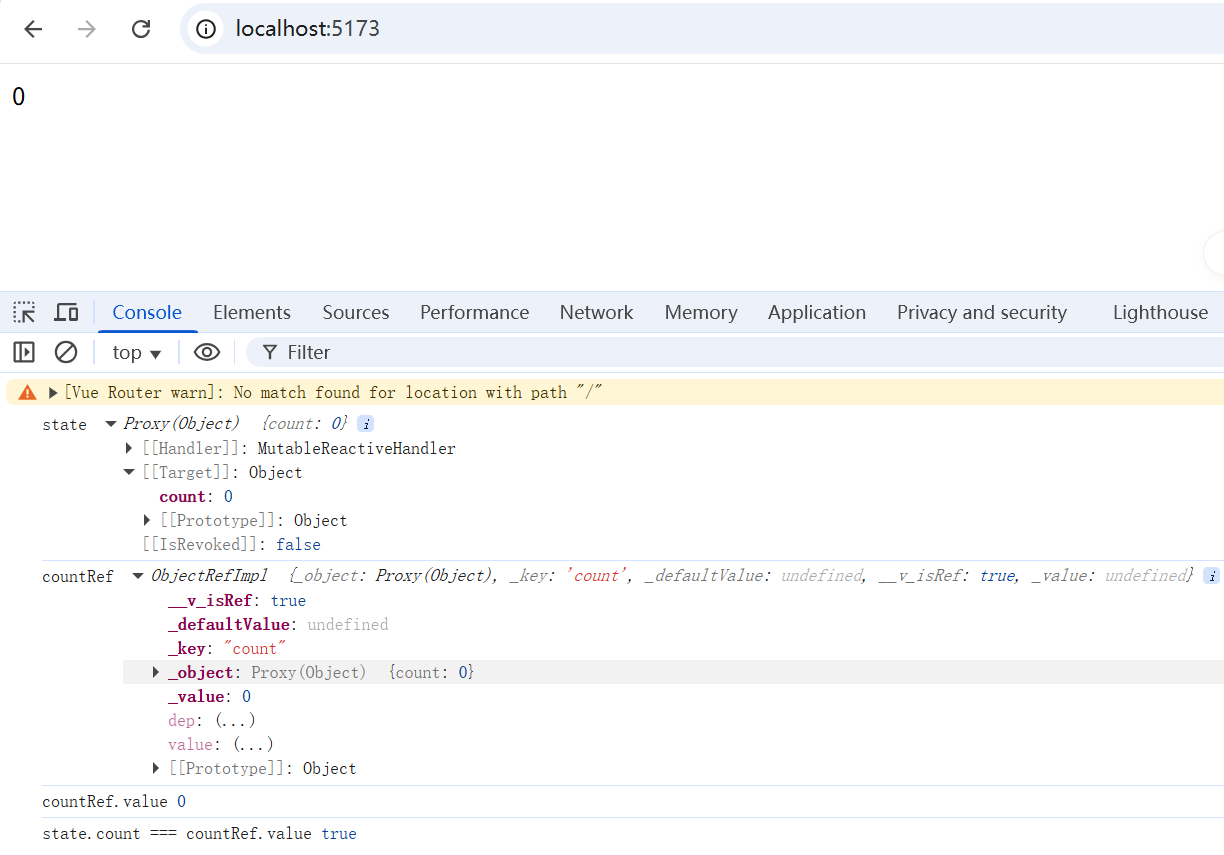Viewport: 1224px width, 855px height.
Task: Open the Network tab
Action: tap(596, 312)
